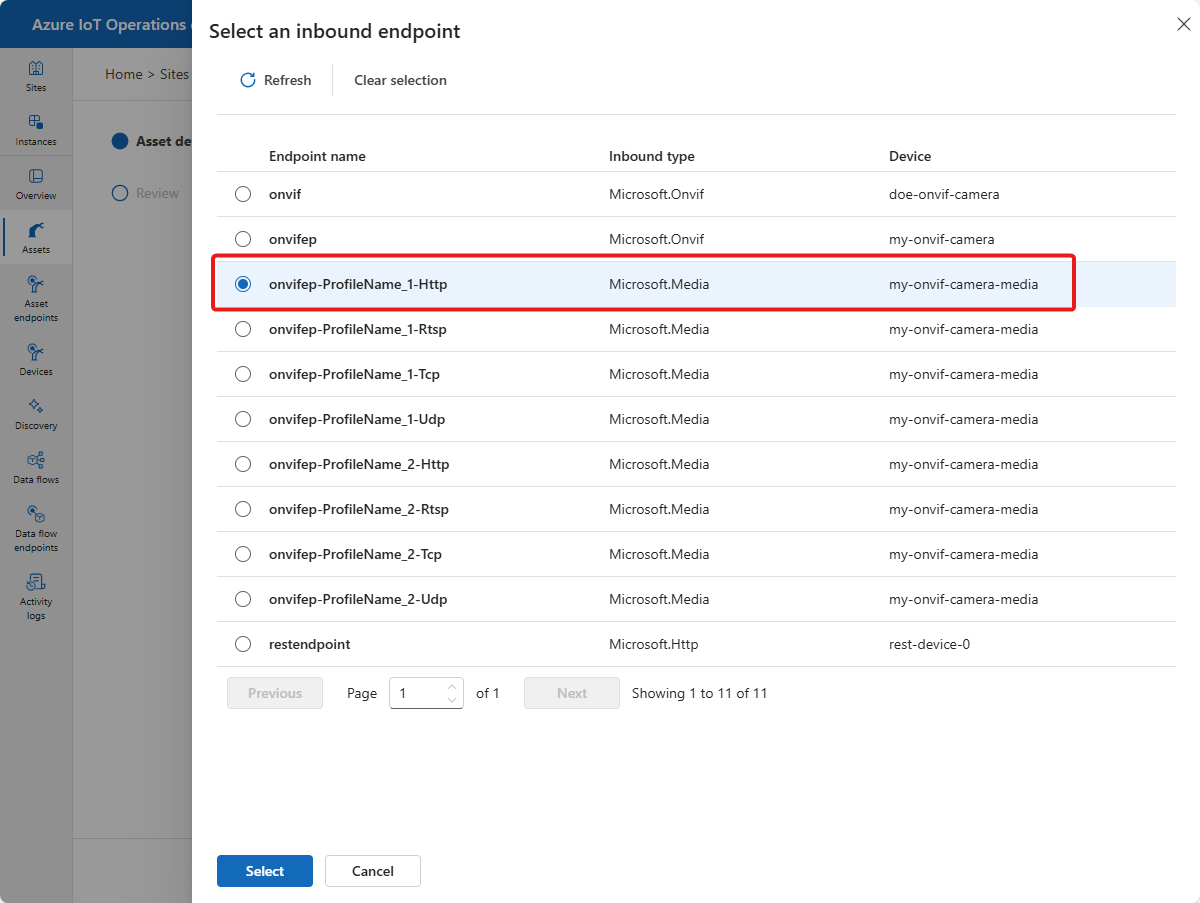Click Microsoft.Onvif in the onvif row

point(657,194)
